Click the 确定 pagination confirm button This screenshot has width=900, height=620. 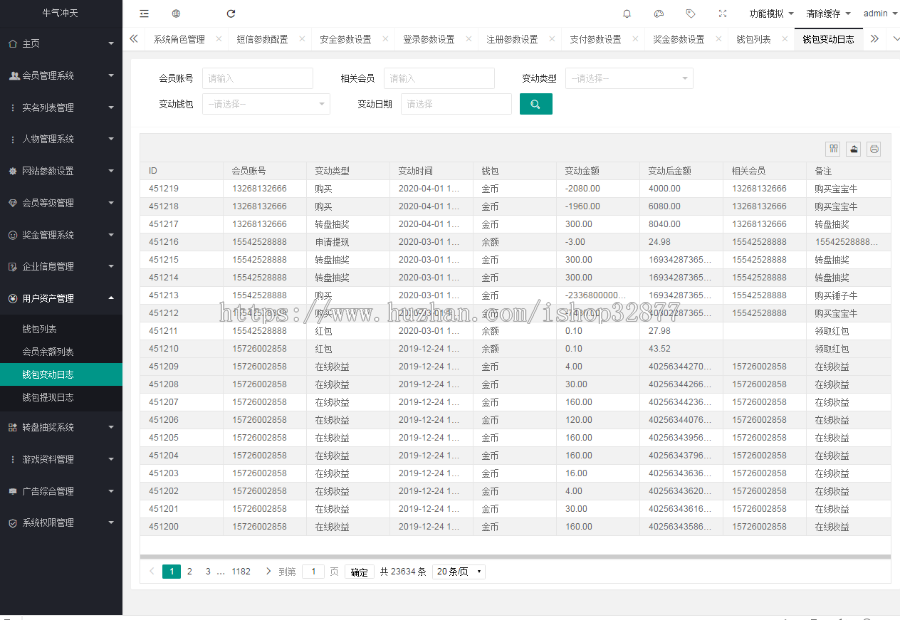359,570
